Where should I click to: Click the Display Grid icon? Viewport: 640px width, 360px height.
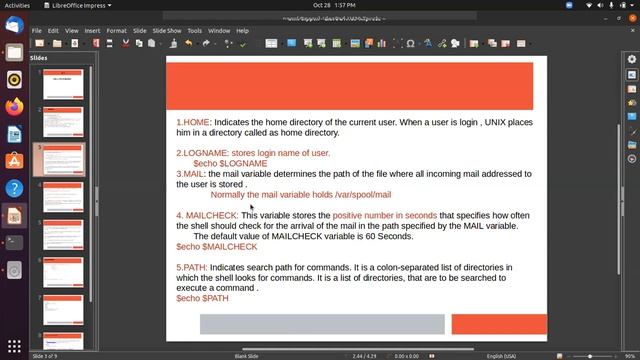[x=271, y=43]
